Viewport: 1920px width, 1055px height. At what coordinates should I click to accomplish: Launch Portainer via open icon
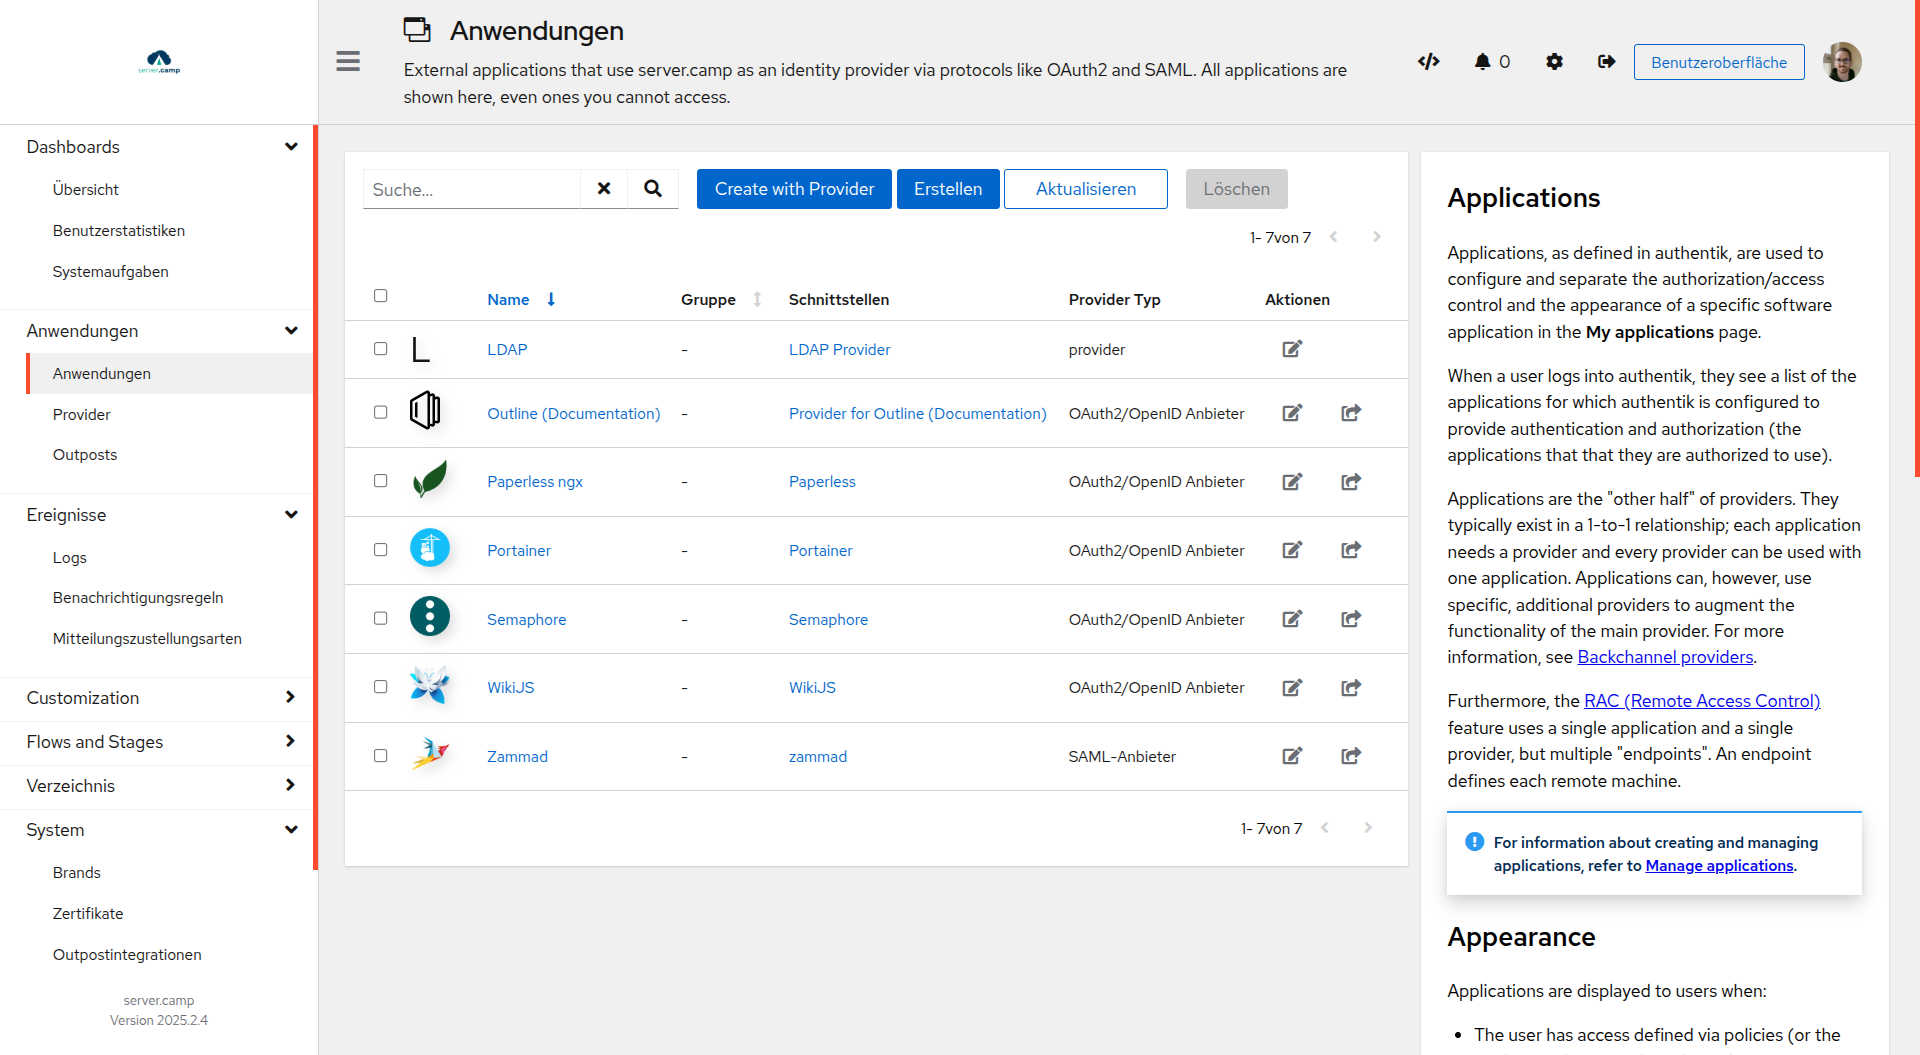1351,550
